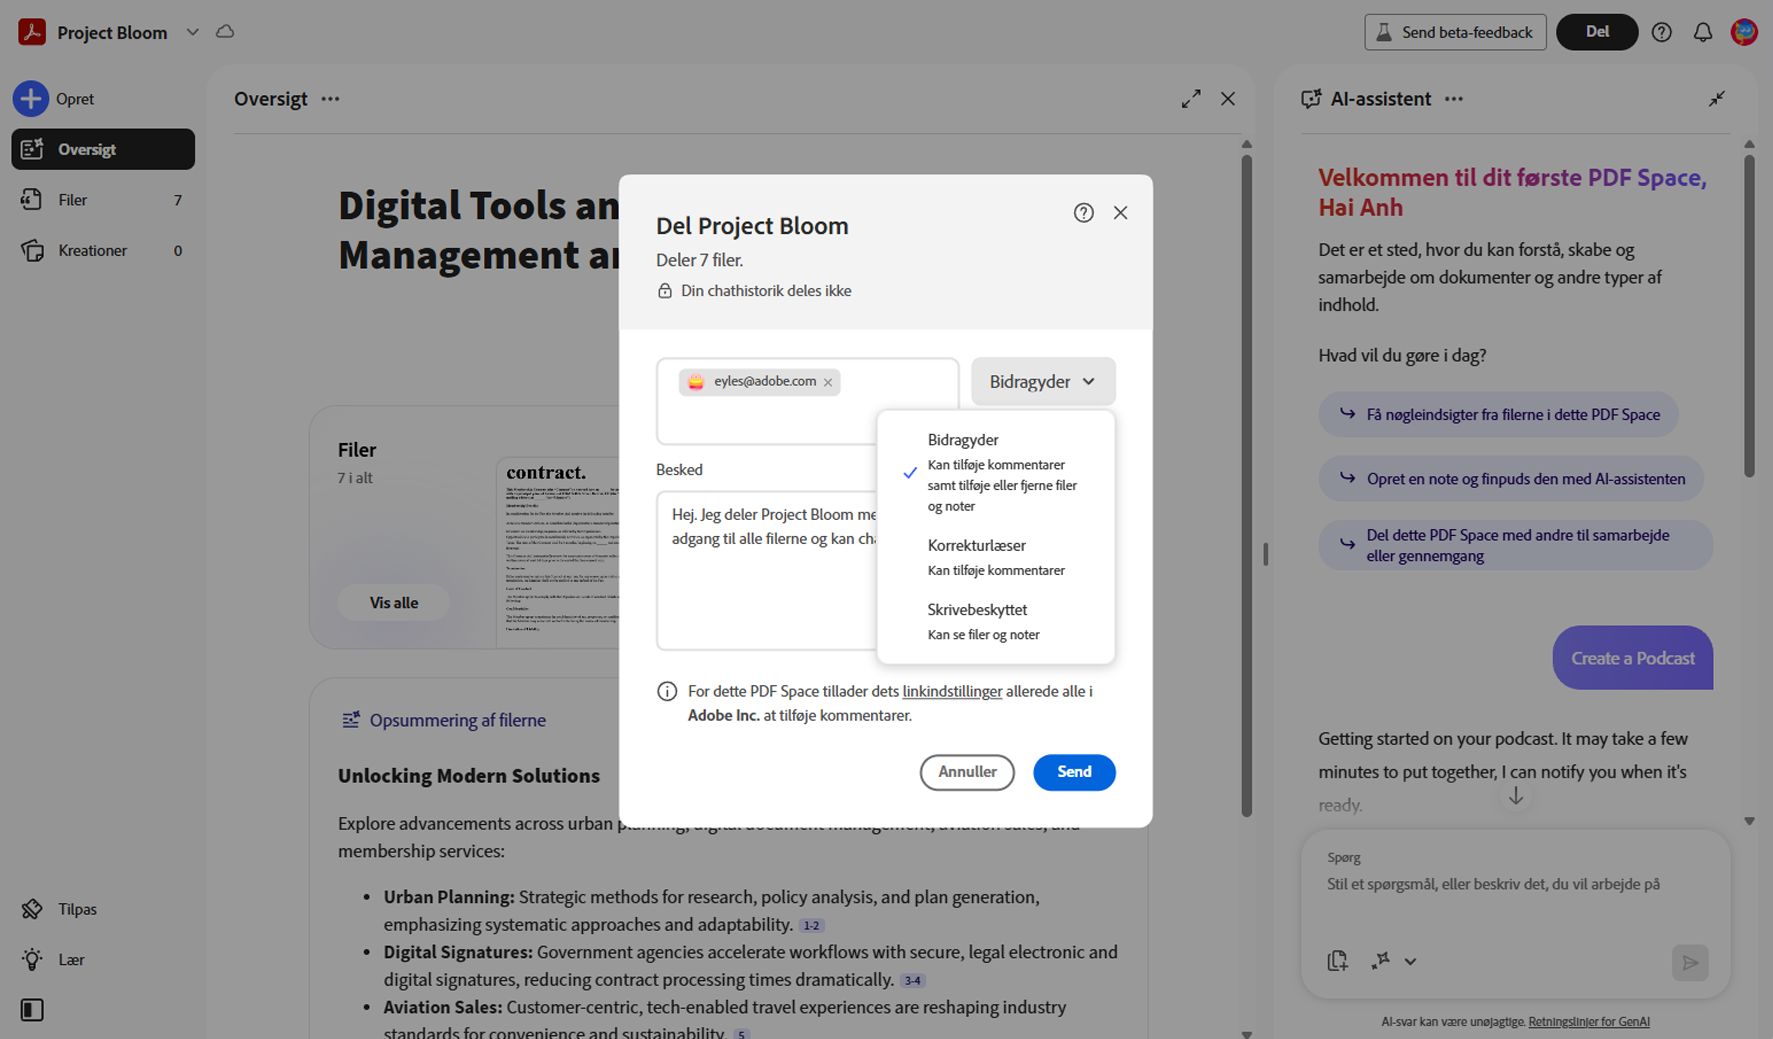Open Retningslinjer for GenAI link
Screen dimensions: 1773x1039
click(1589, 1022)
